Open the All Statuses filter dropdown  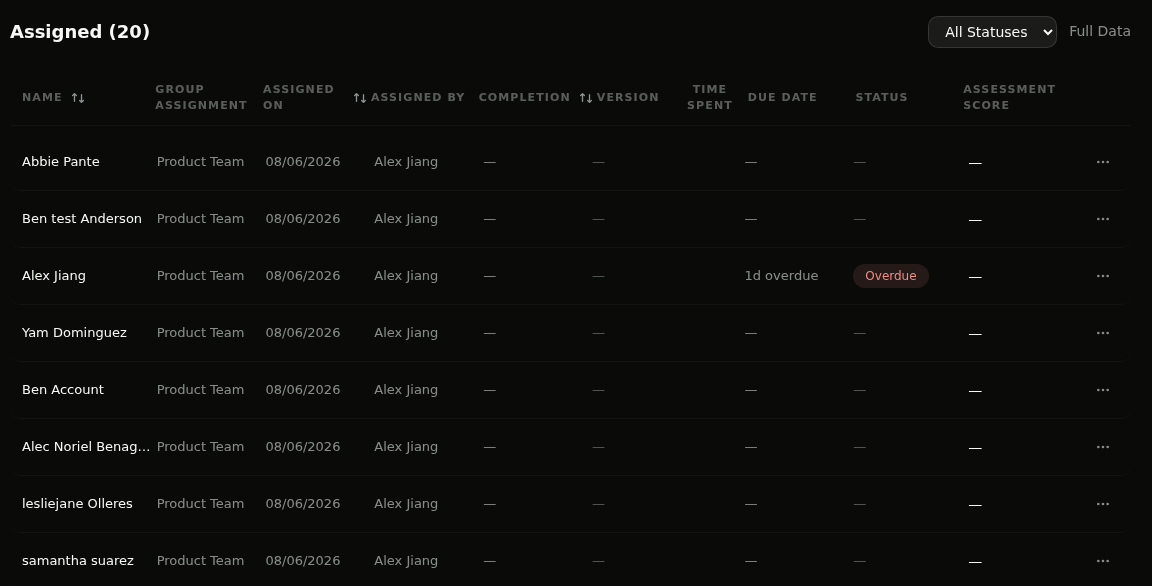pyautogui.click(x=992, y=32)
